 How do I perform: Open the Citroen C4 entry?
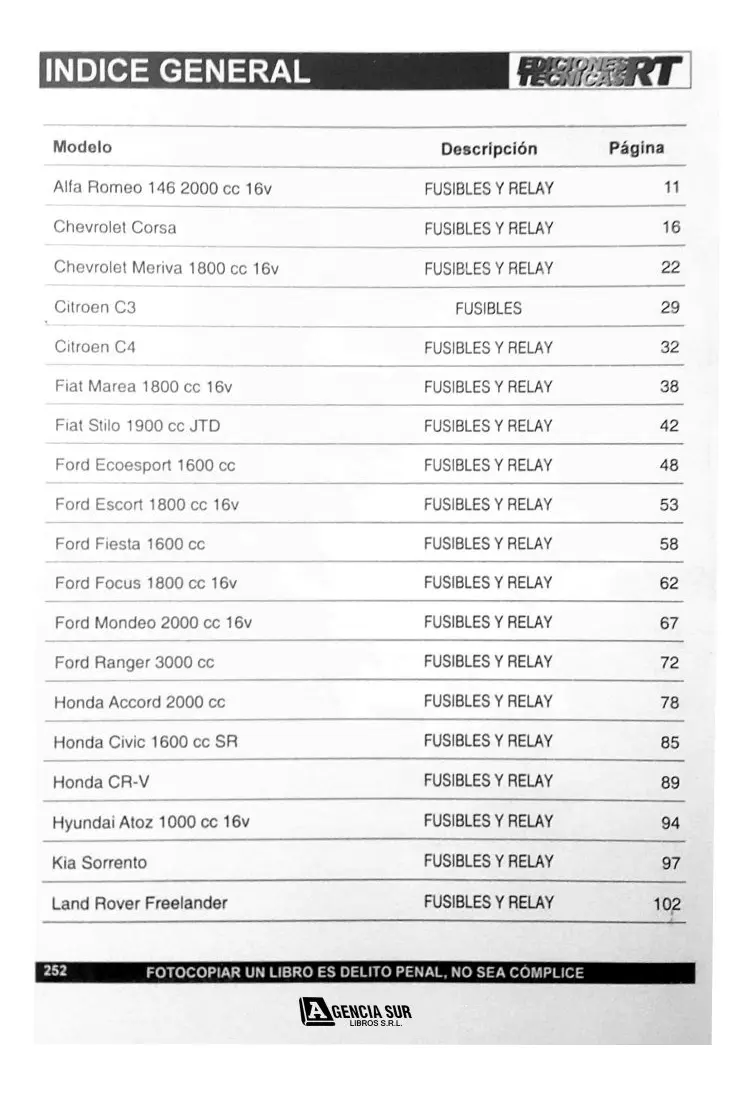tap(95, 347)
